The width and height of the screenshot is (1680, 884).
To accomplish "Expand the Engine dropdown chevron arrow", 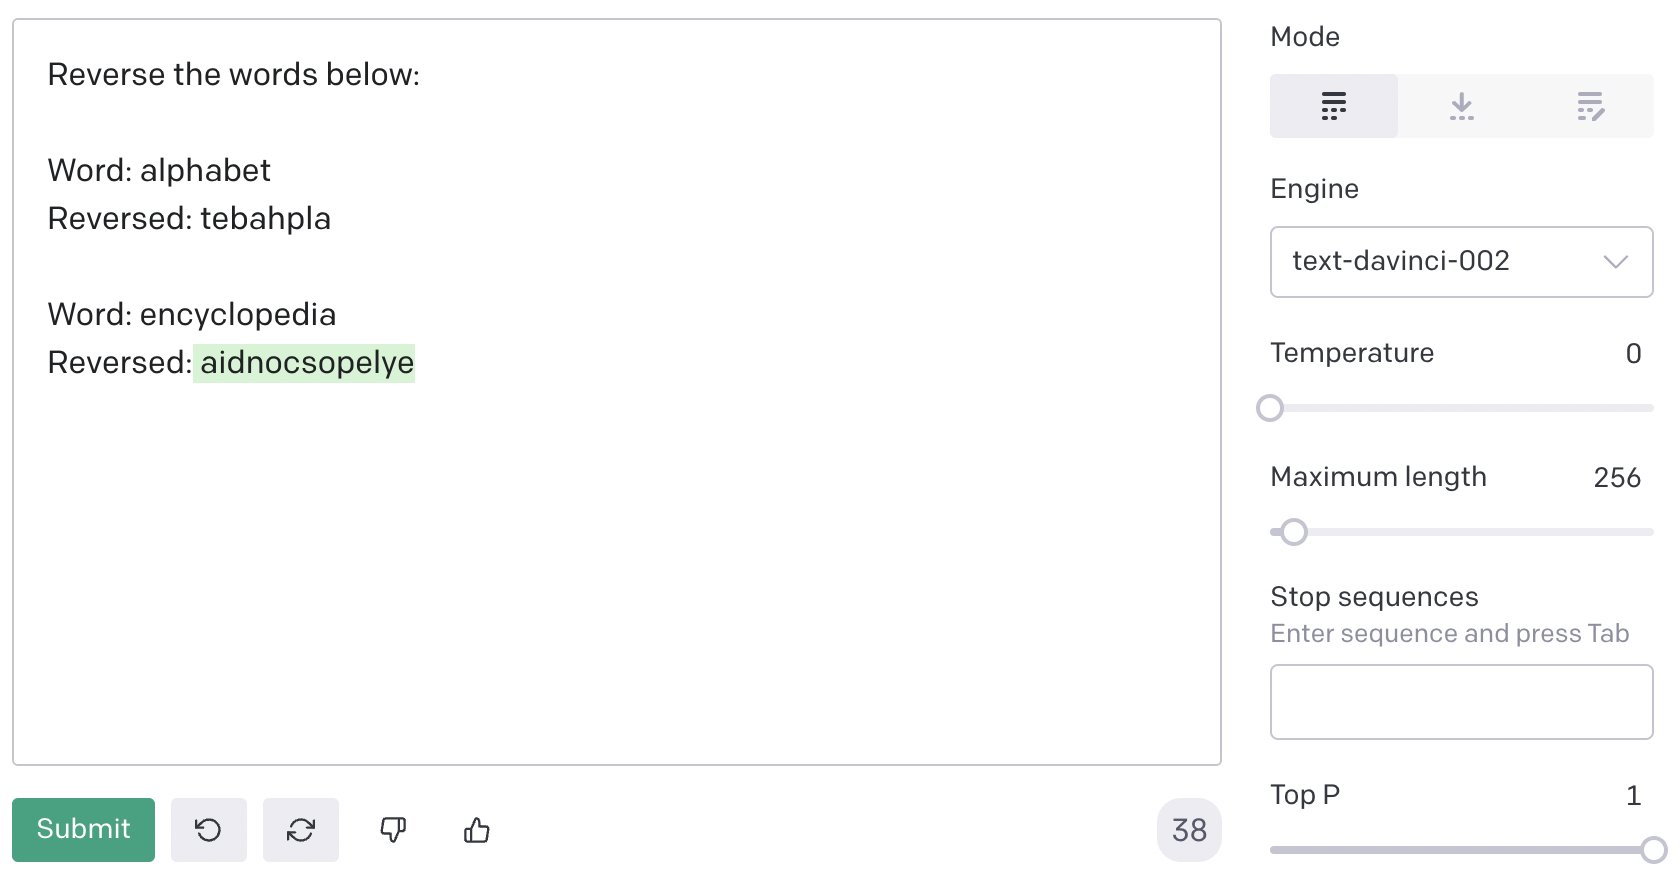I will (1615, 262).
